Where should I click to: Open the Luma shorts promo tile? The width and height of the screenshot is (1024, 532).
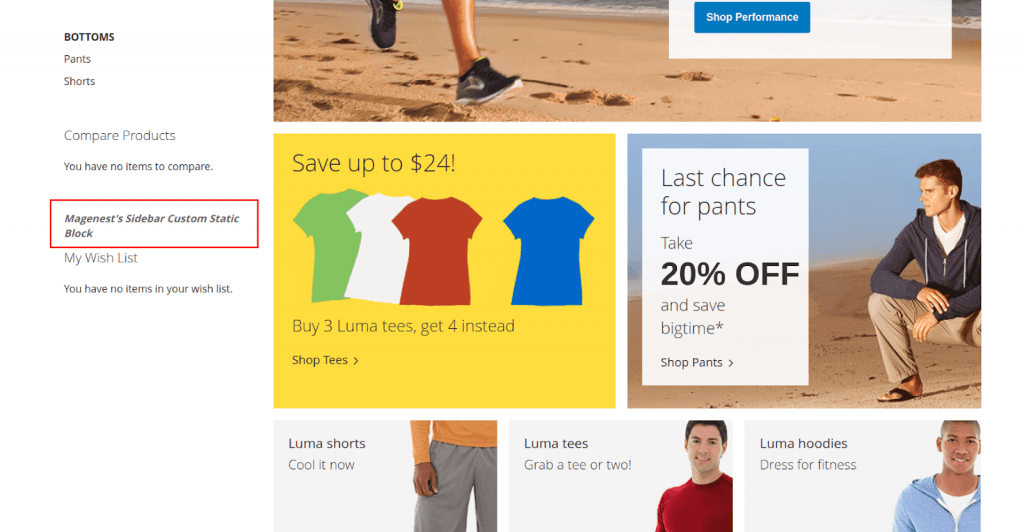(385, 476)
